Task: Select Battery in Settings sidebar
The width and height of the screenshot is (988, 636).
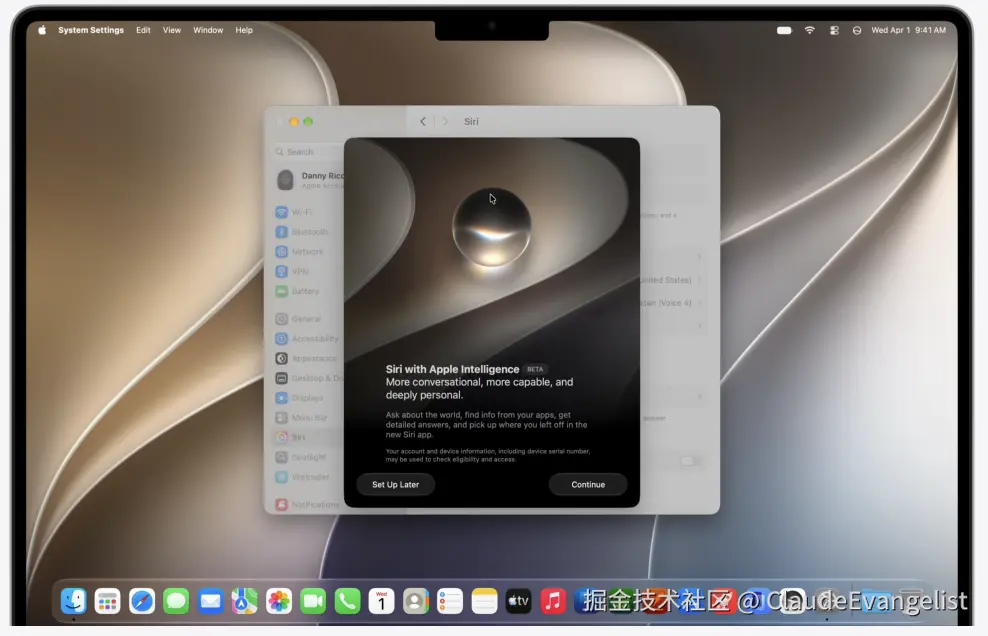Action: pos(309,291)
